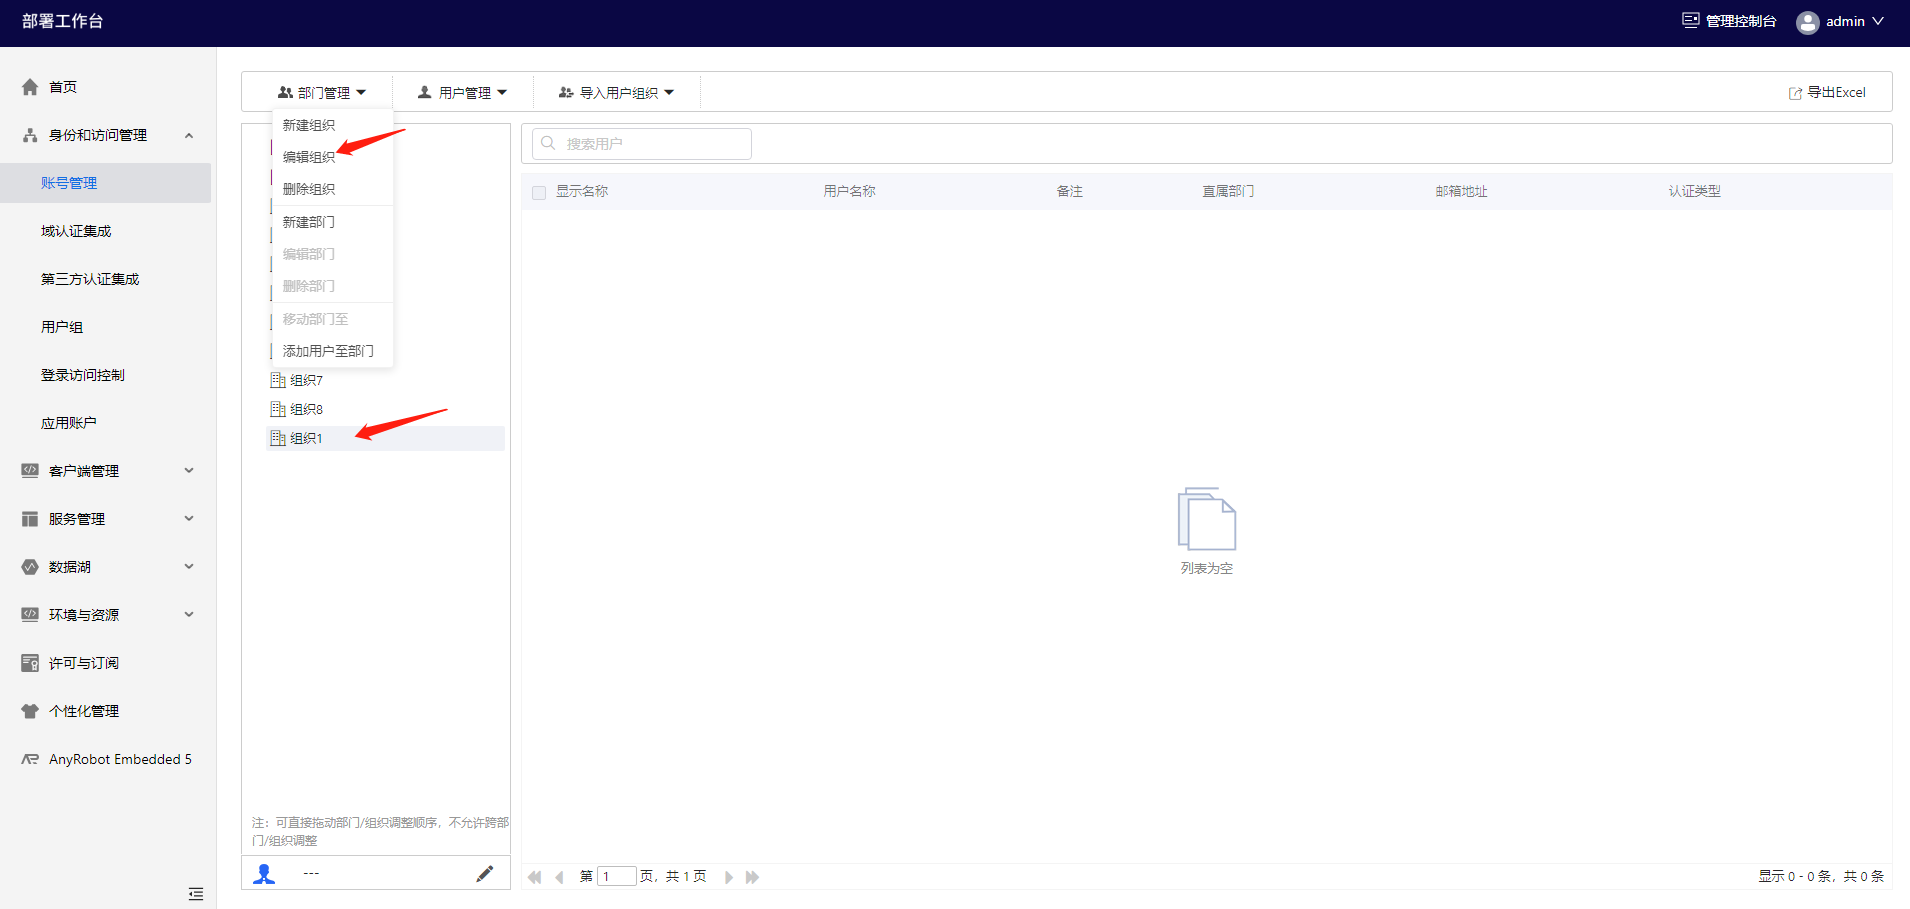Open the admin account dropdown arrow
The width and height of the screenshot is (1910, 909).
click(x=1878, y=21)
